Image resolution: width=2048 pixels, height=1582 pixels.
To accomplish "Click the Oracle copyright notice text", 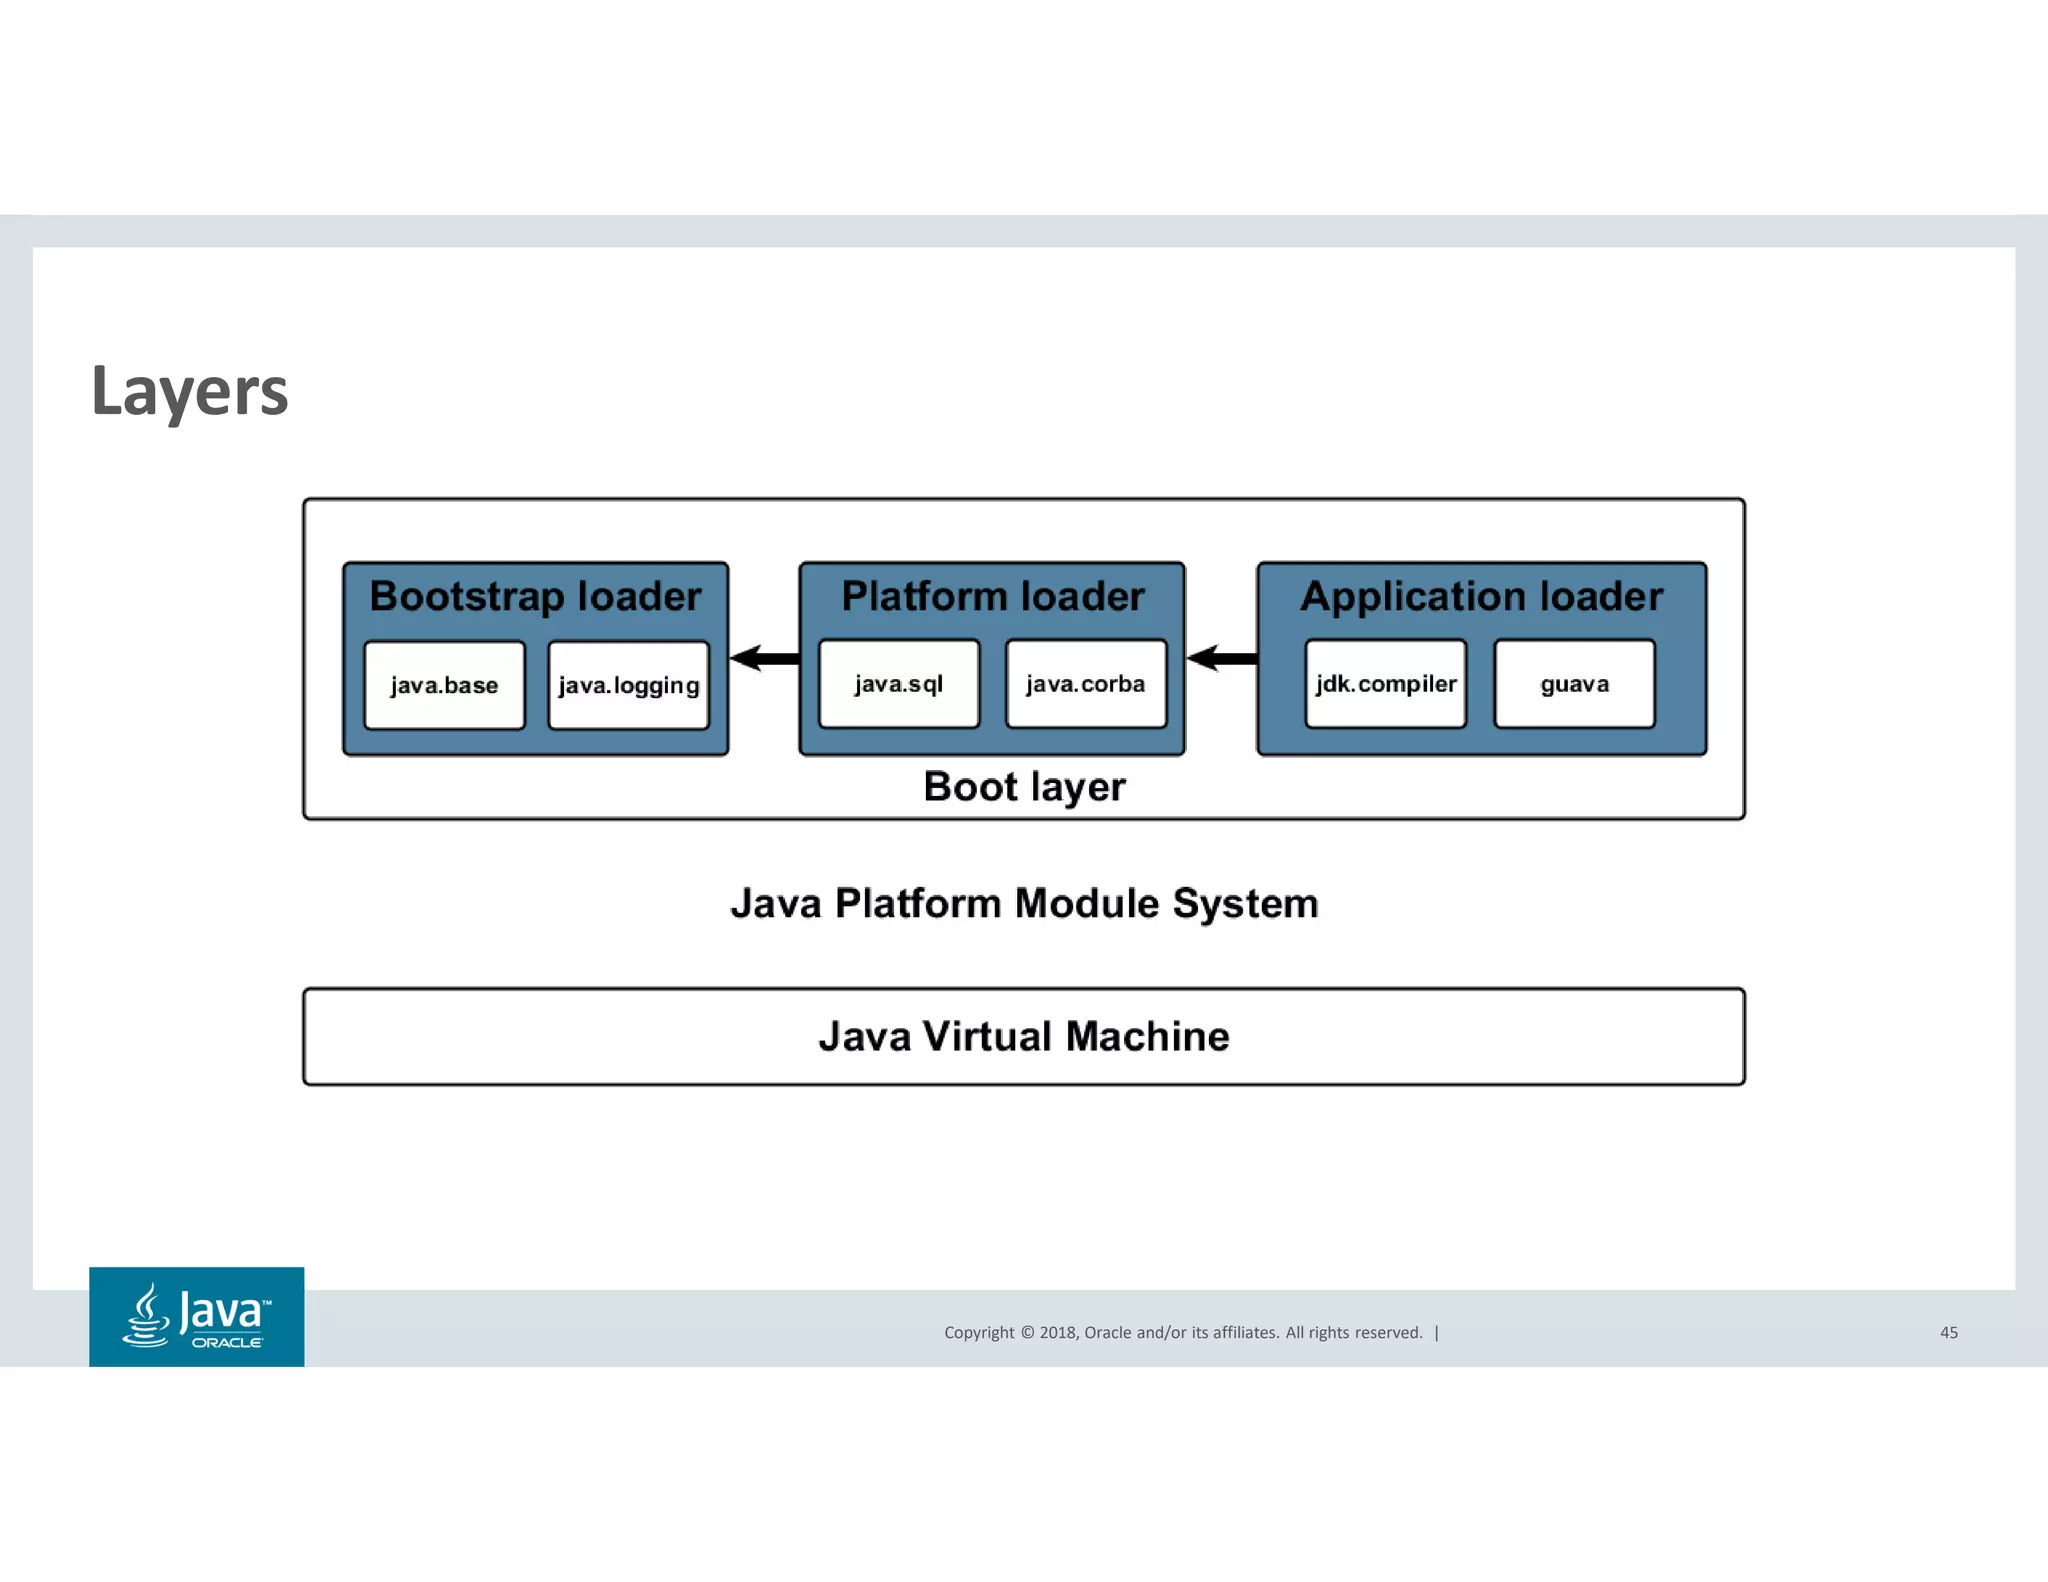I will point(1182,1332).
